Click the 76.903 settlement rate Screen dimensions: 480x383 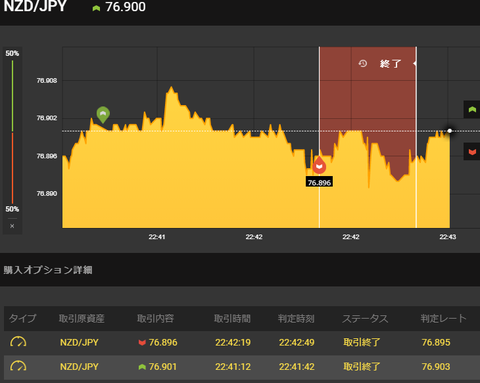point(436,367)
